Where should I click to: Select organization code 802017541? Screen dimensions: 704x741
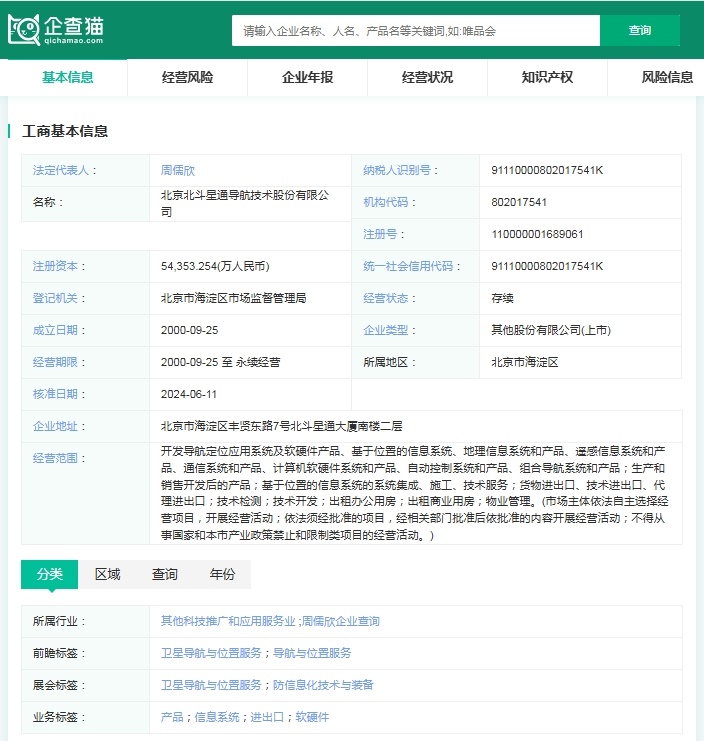tap(519, 202)
